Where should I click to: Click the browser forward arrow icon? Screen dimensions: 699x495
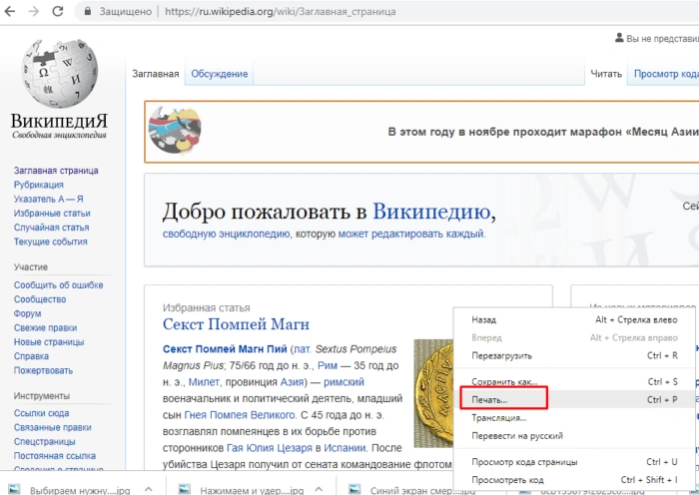[x=33, y=11]
